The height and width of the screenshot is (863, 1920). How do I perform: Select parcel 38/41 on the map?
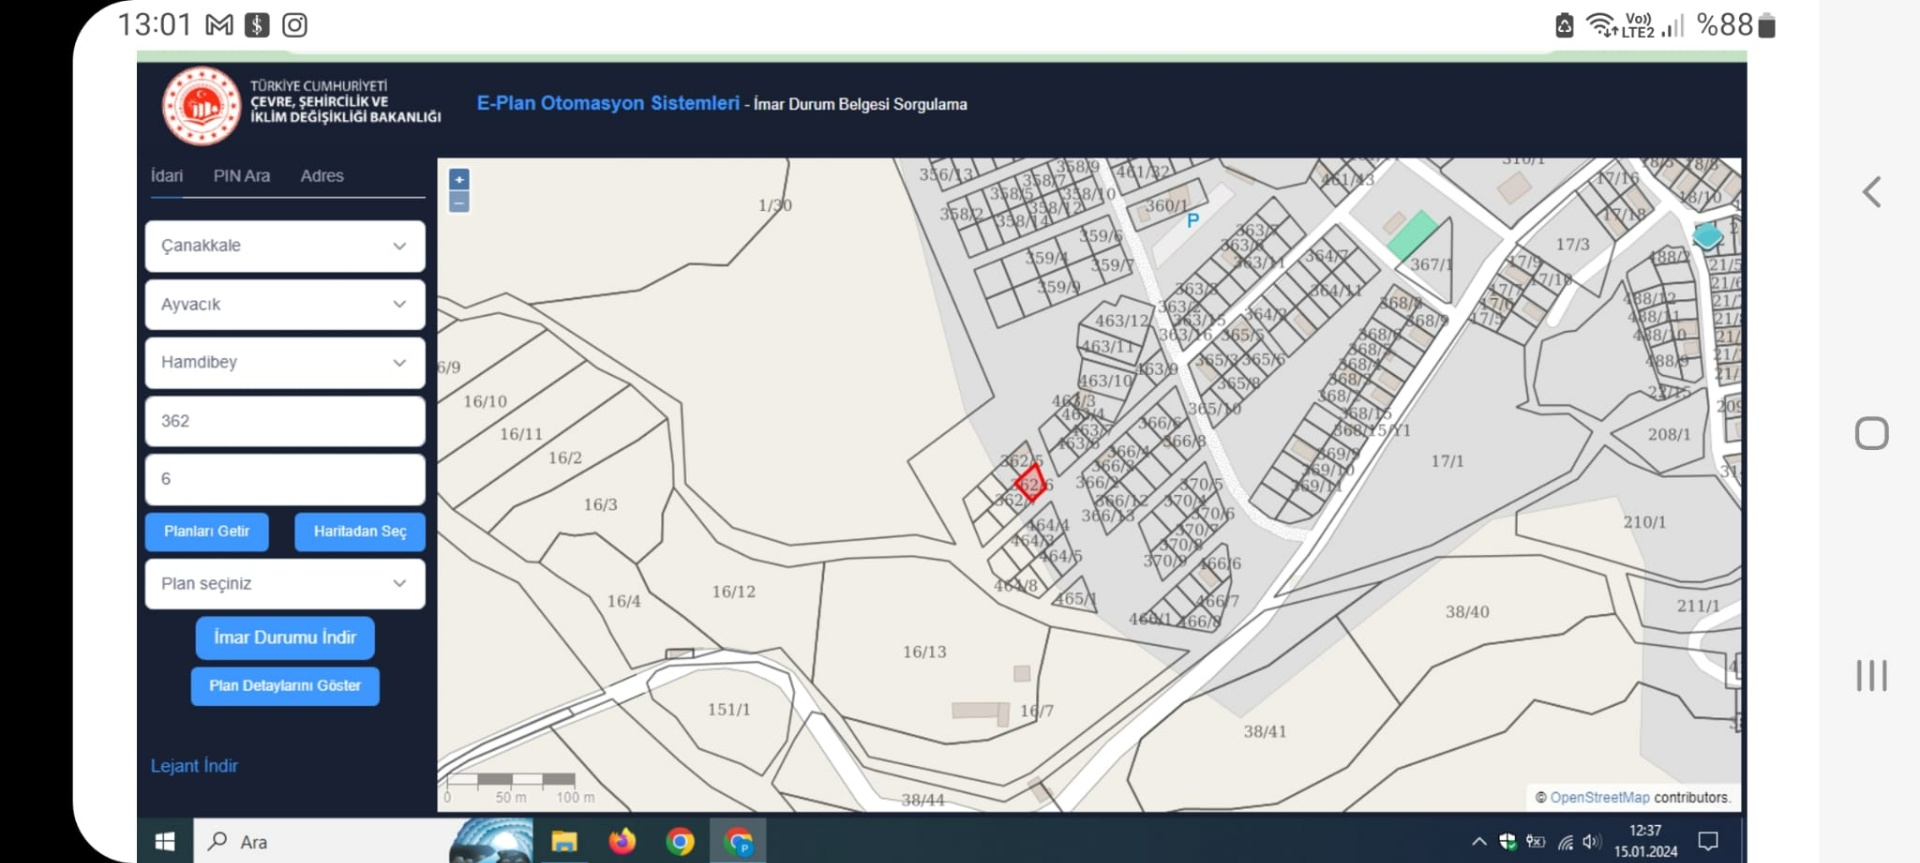1265,732
